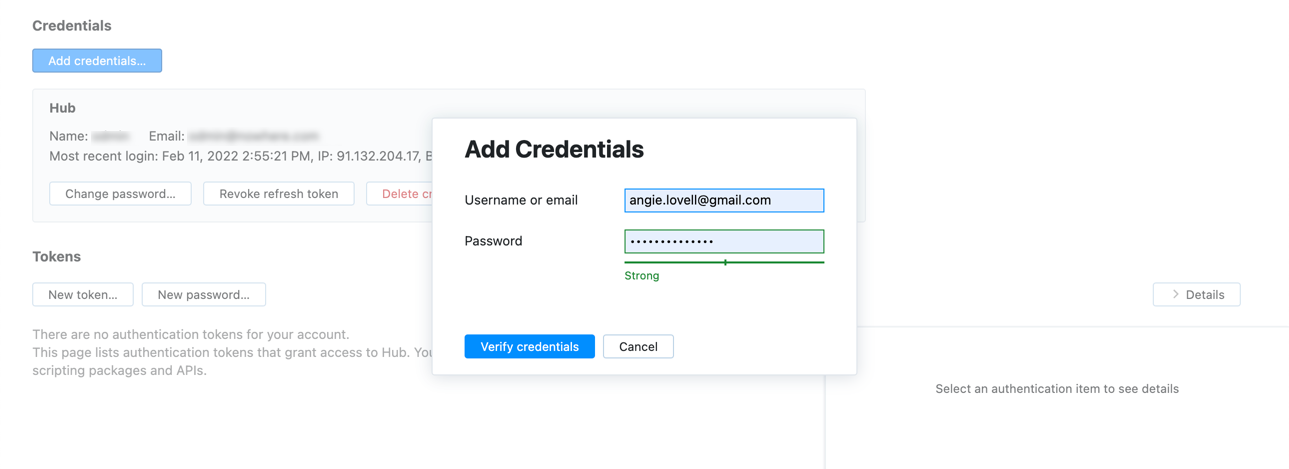1289x469 pixels.
Task: Focus the Username or email field
Action: [724, 200]
